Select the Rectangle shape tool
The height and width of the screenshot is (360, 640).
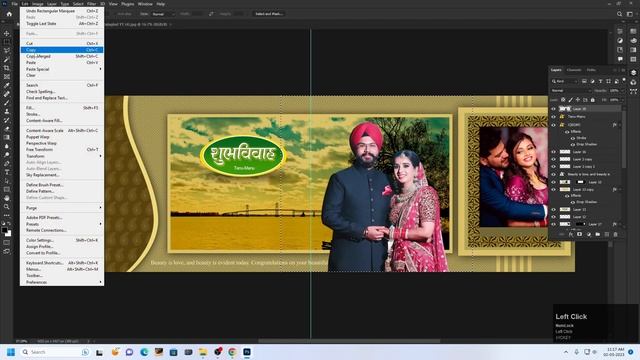[7, 189]
